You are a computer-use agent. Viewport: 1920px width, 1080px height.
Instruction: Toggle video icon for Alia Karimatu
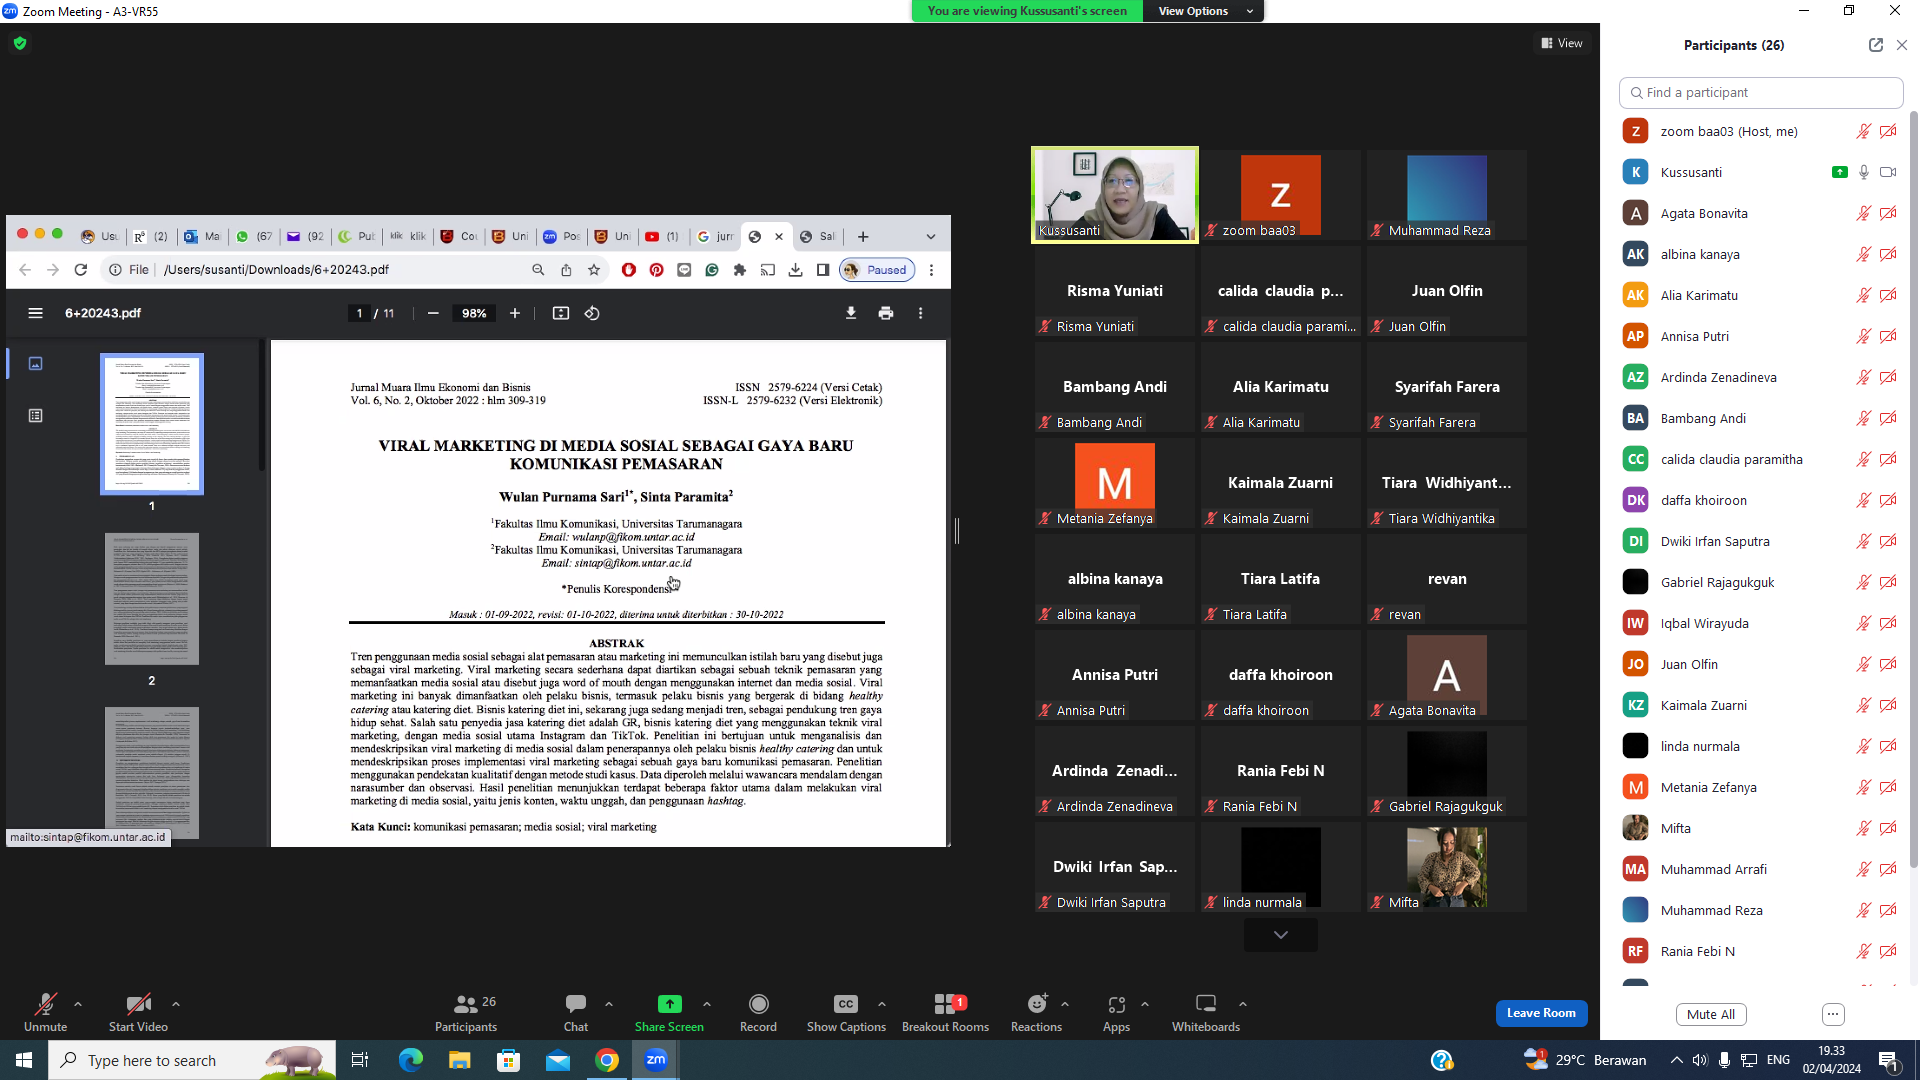pyautogui.click(x=1888, y=295)
